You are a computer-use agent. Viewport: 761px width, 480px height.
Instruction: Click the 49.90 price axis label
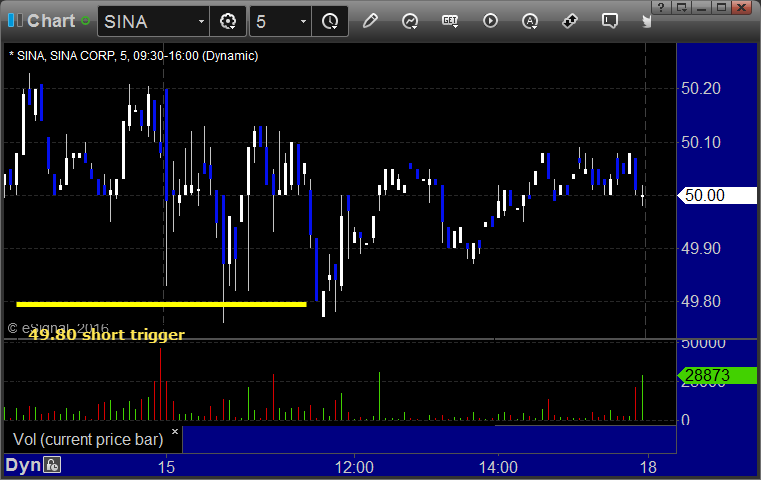coord(701,248)
